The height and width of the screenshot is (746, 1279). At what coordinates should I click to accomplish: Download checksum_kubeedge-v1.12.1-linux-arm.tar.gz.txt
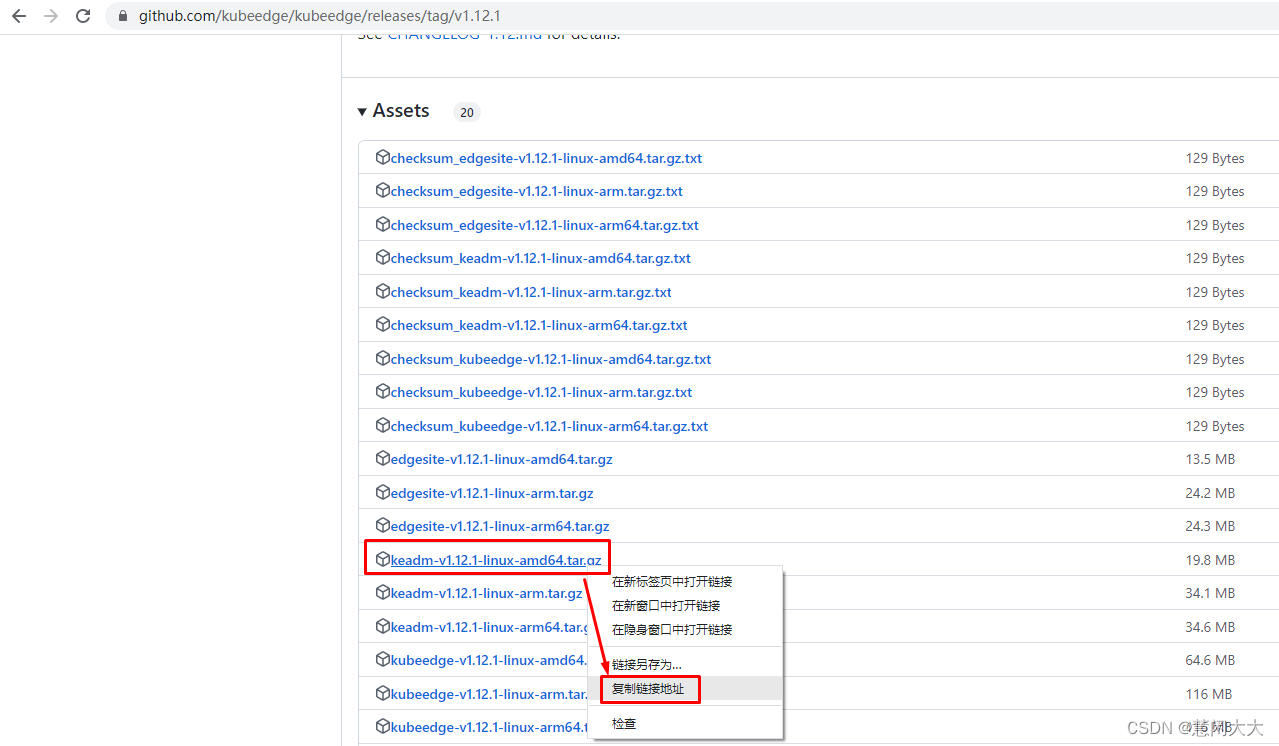[541, 392]
